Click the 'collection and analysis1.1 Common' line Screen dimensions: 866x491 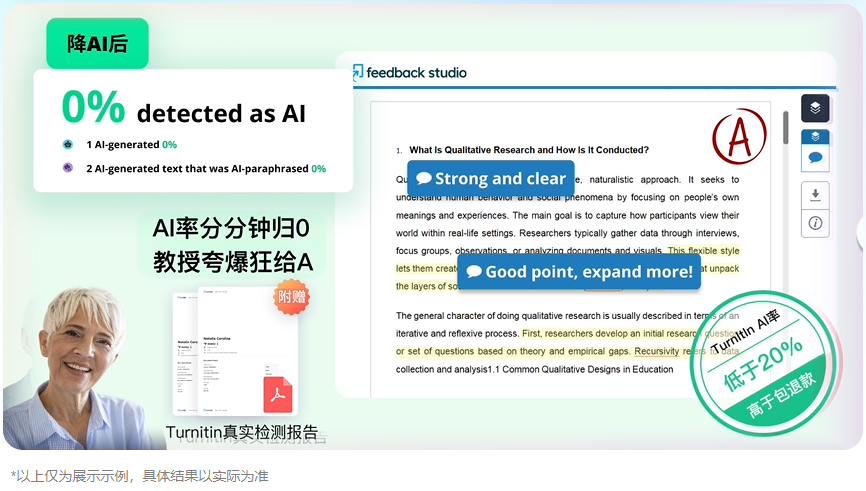[x=534, y=369]
